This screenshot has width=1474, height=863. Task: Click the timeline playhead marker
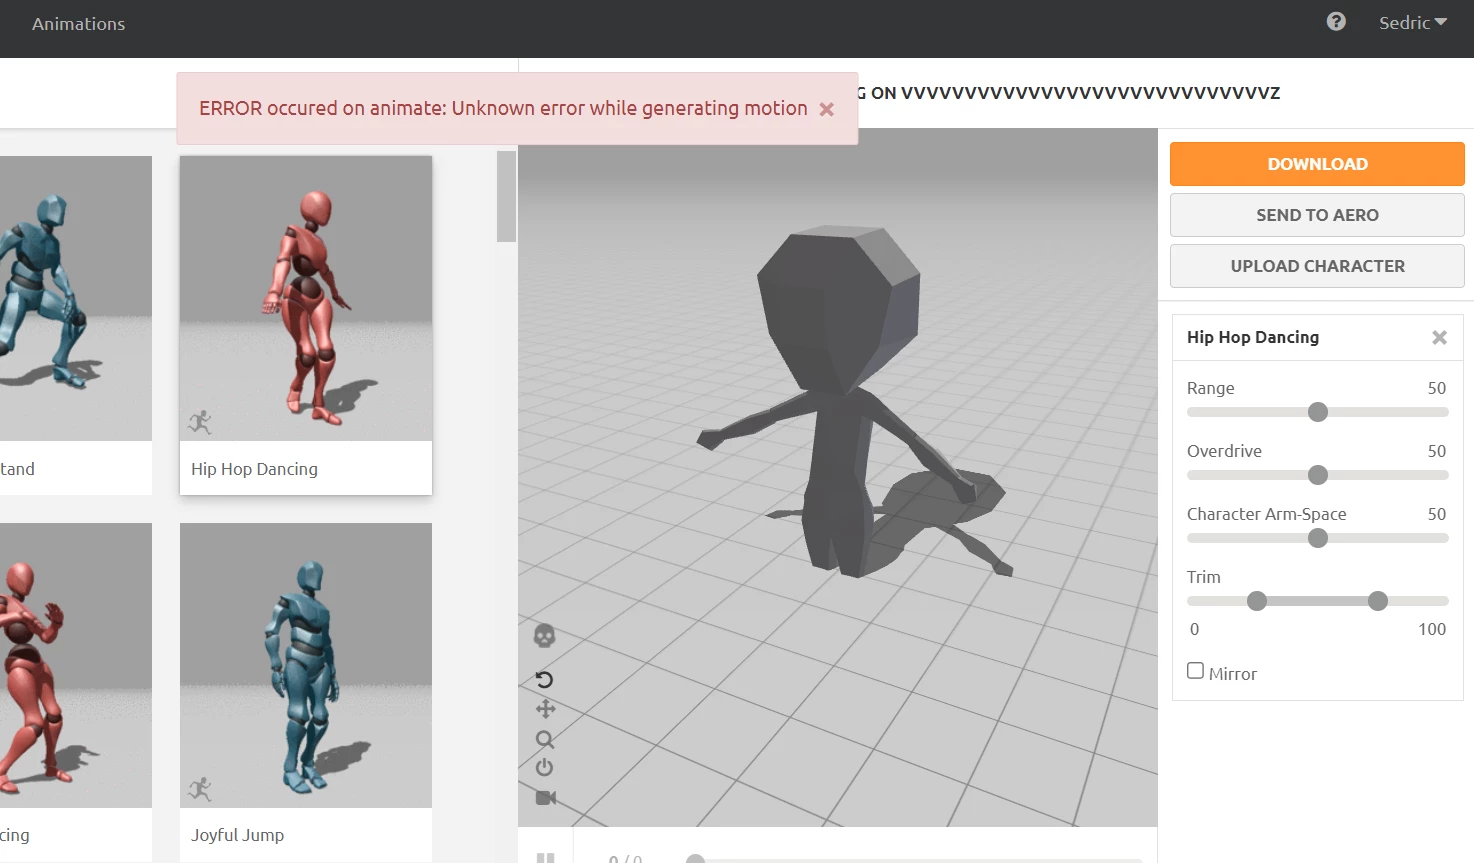696,859
